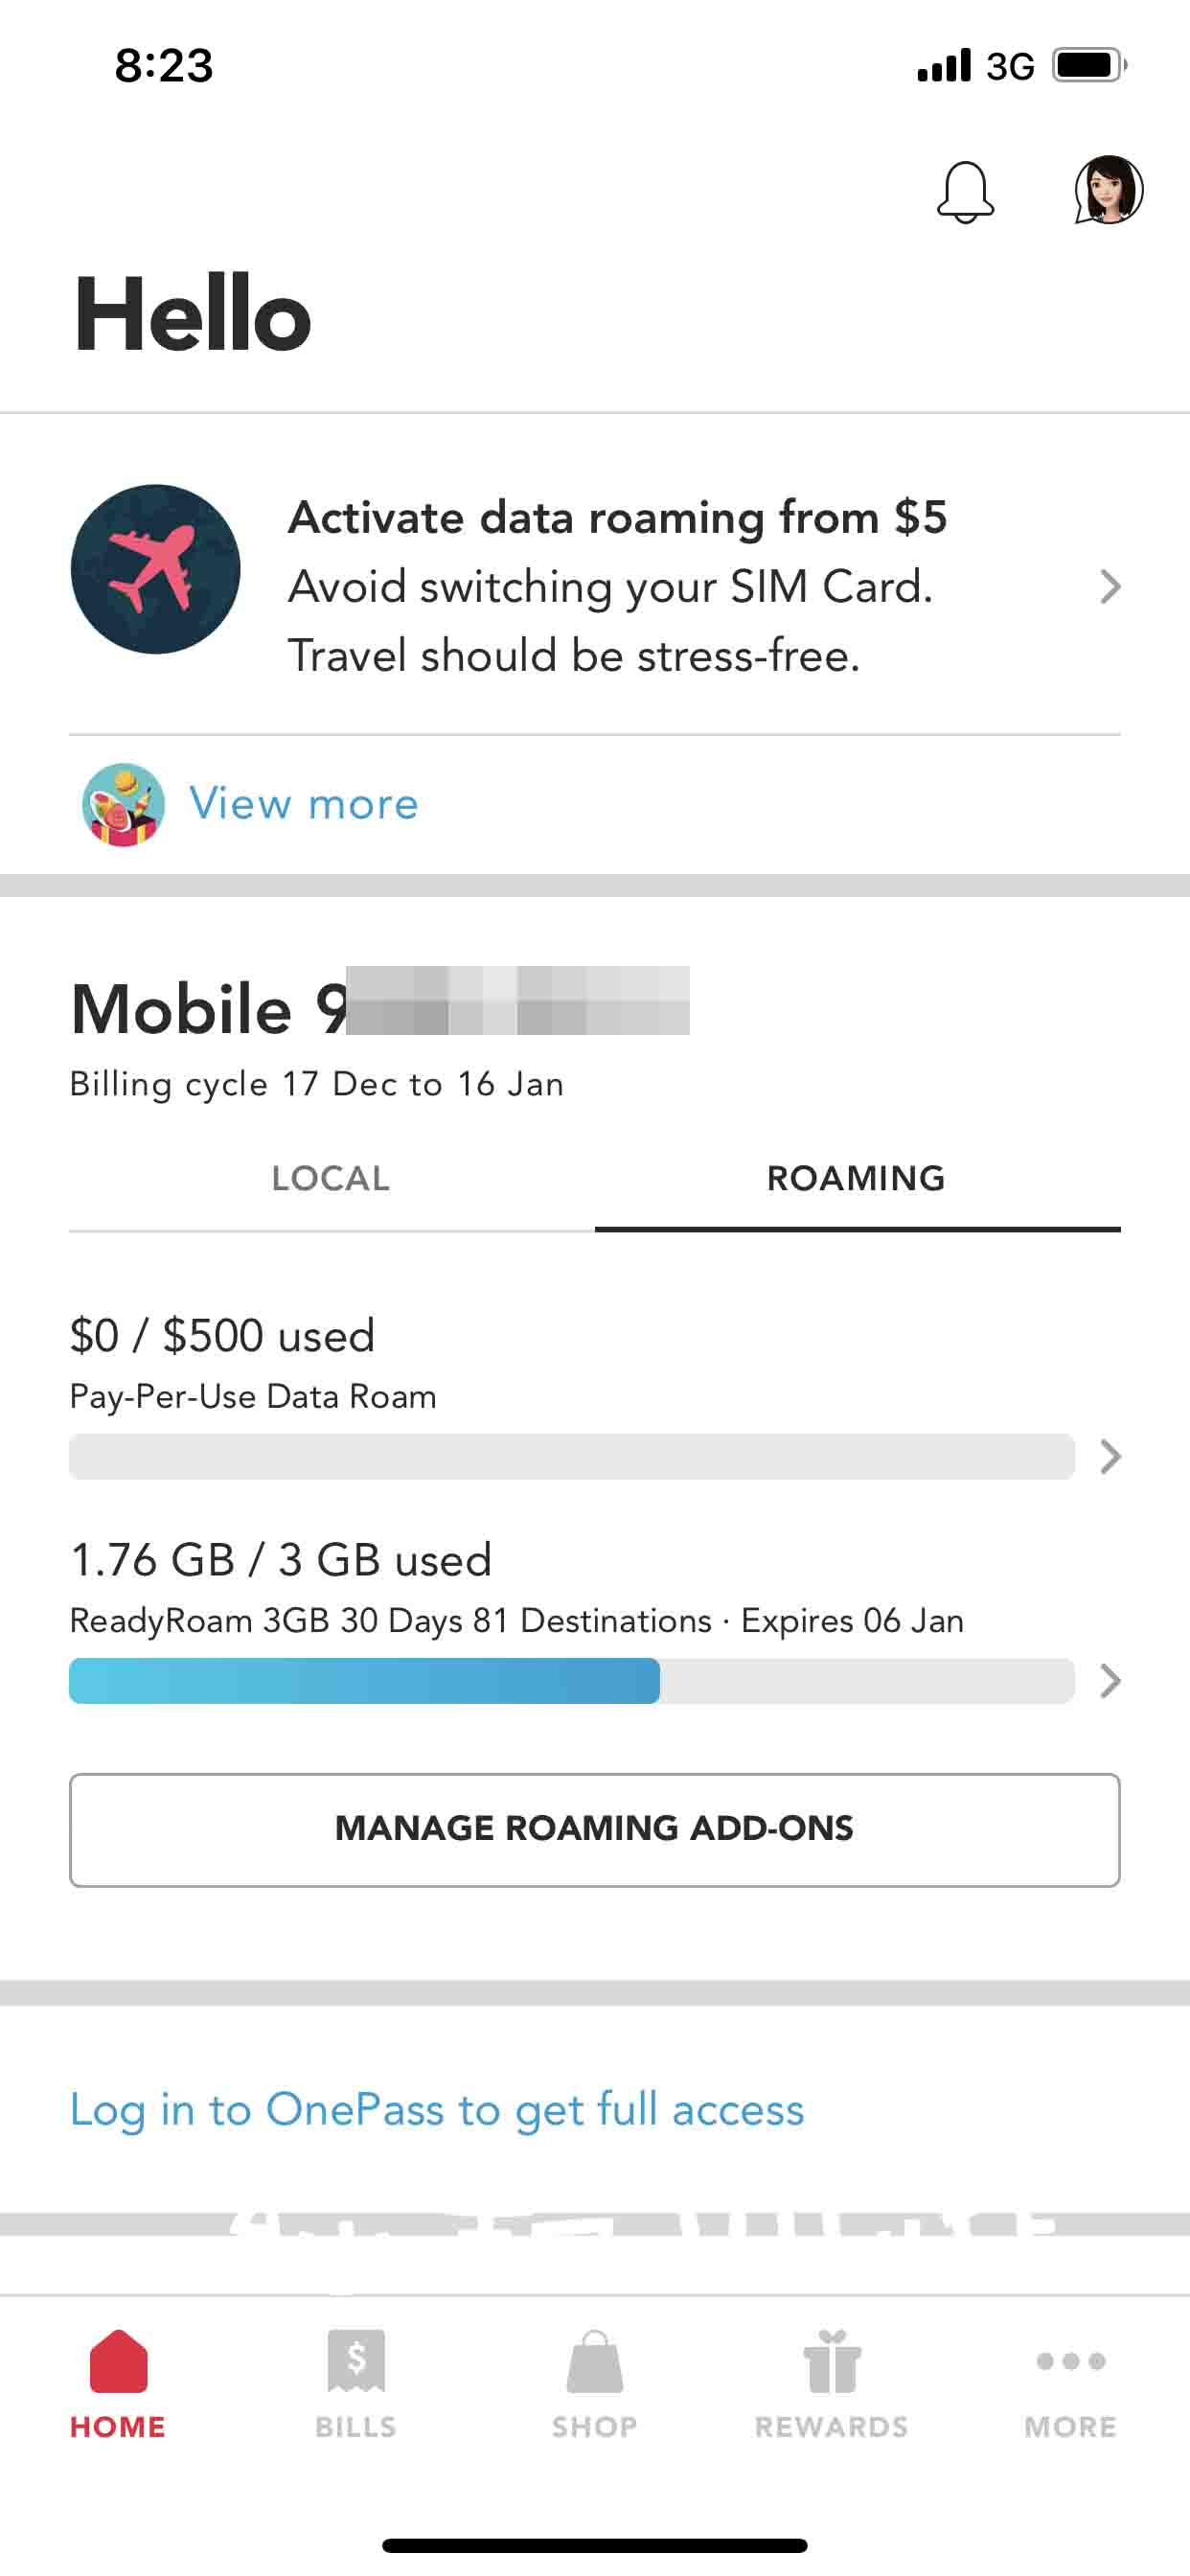Open the More dots menu

(x=1070, y=2361)
